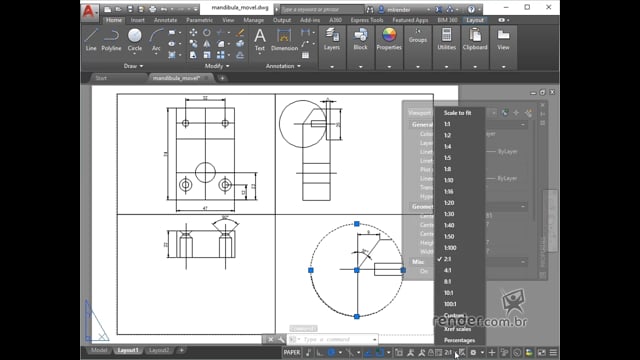Switch to the Layout2 tab
This screenshot has width=640, height=360.
pos(159,350)
